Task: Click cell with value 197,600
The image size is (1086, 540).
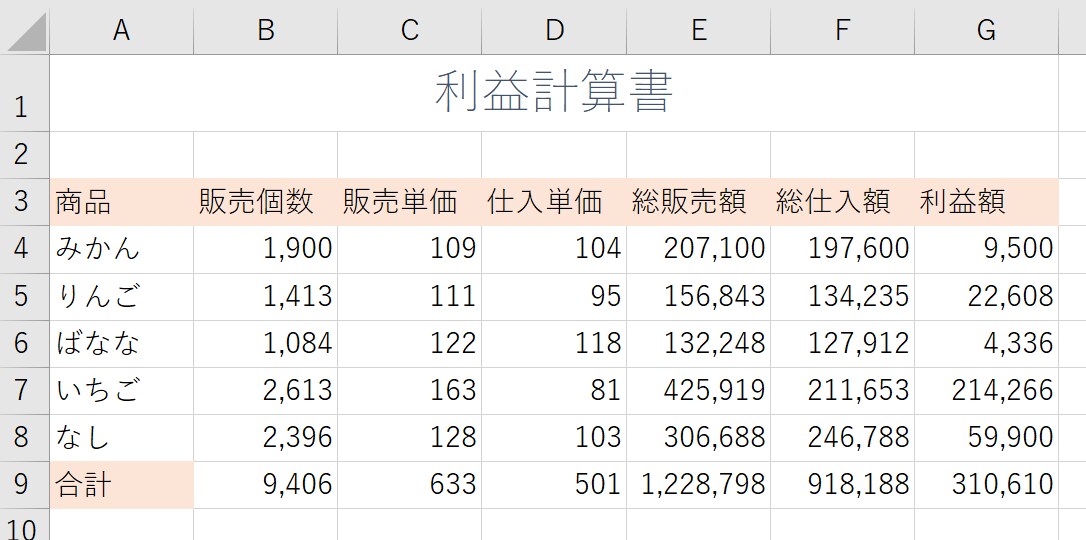Action: click(843, 249)
